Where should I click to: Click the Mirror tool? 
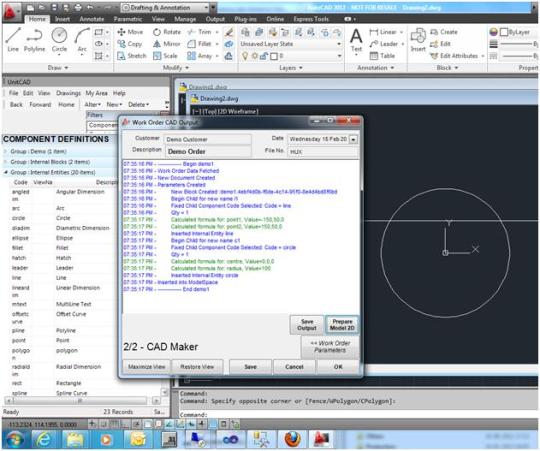coord(167,44)
